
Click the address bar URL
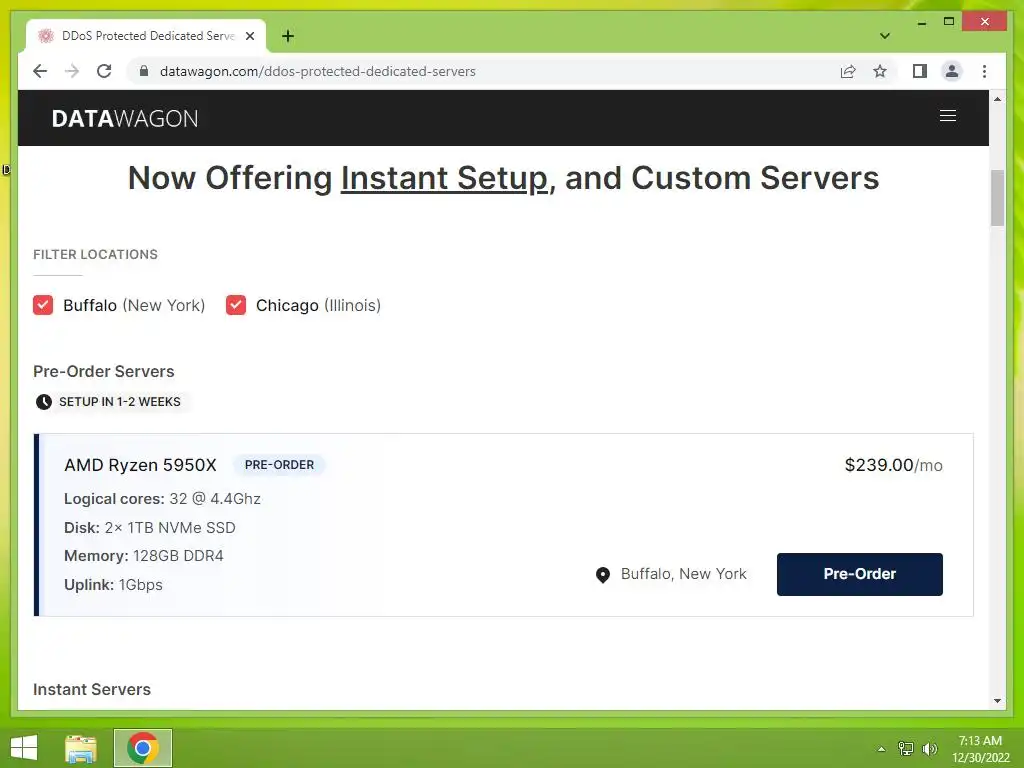[x=317, y=71]
